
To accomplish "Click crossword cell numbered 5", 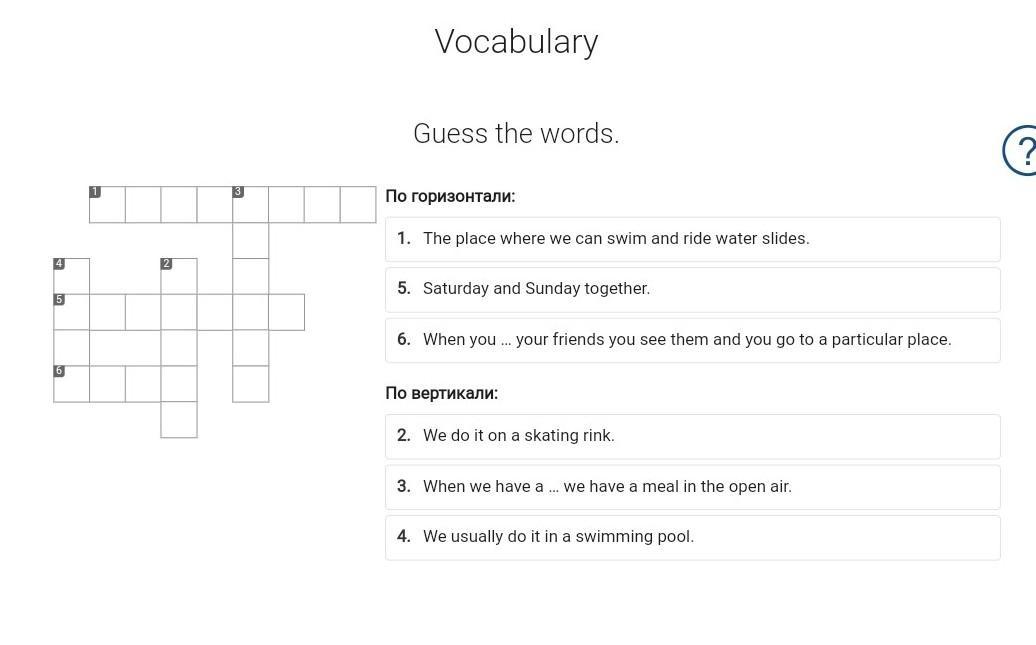I will [71, 312].
